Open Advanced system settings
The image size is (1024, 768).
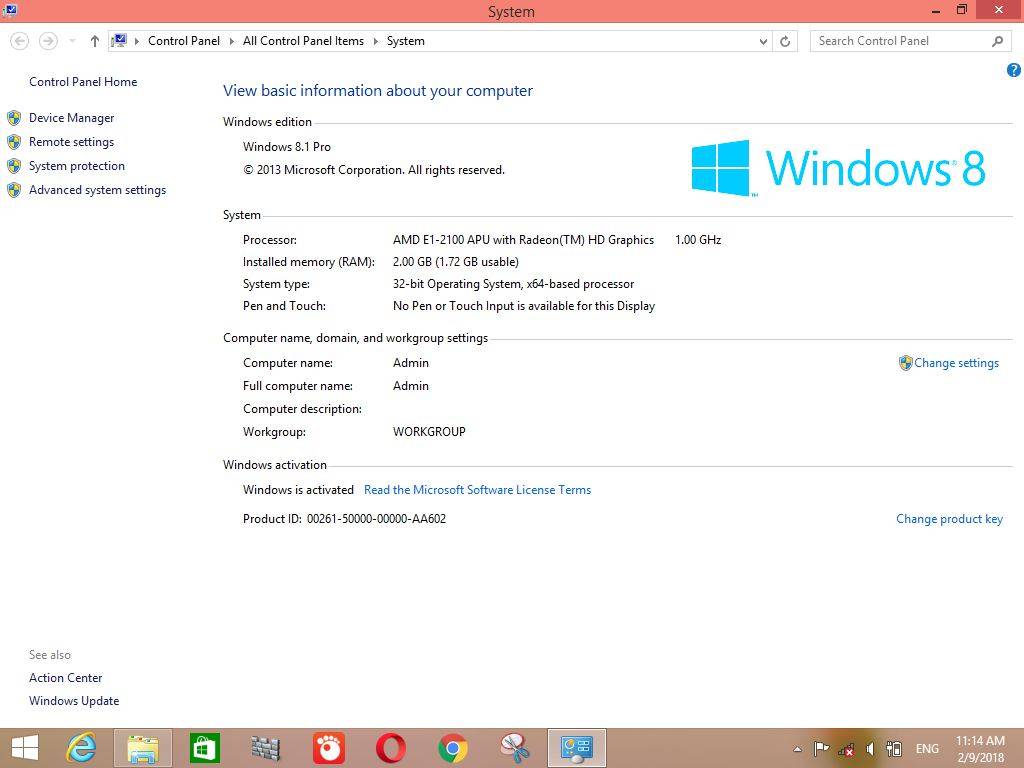[97, 190]
